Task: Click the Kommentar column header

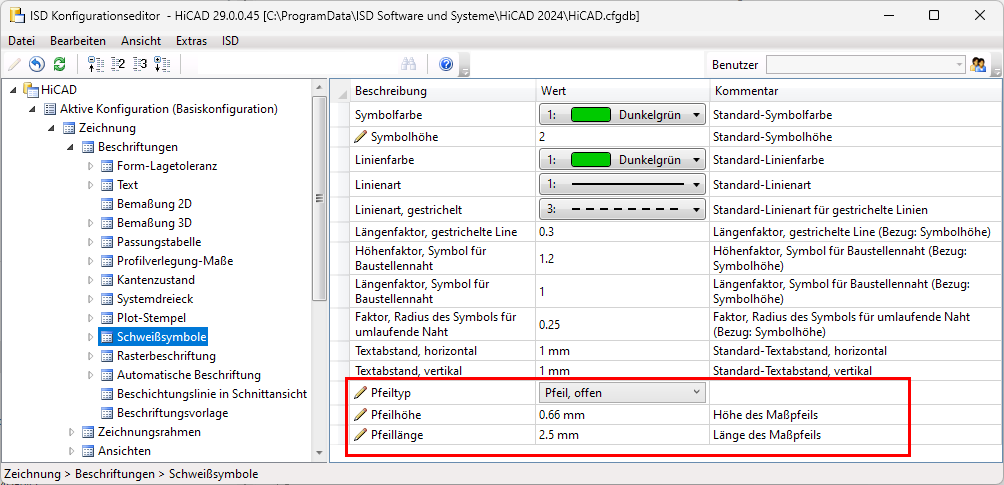Action: tap(854, 91)
